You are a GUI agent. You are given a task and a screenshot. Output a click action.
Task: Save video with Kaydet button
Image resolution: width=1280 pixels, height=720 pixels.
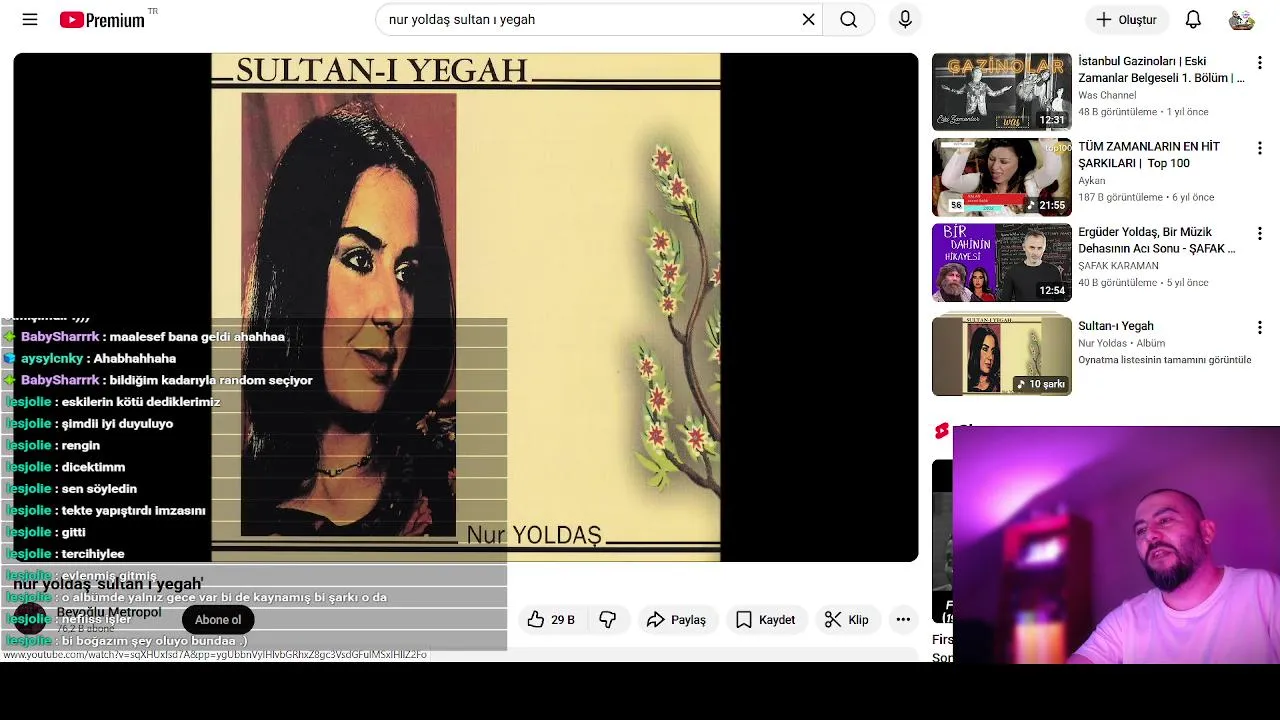766,620
